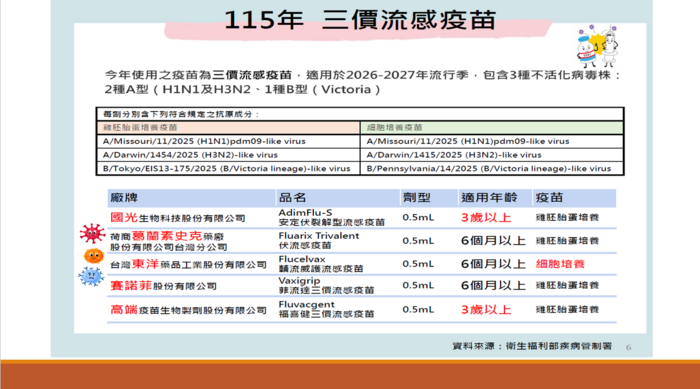
Task: Click '0.5mL' in the Flucelvax row
Action: click(x=418, y=264)
